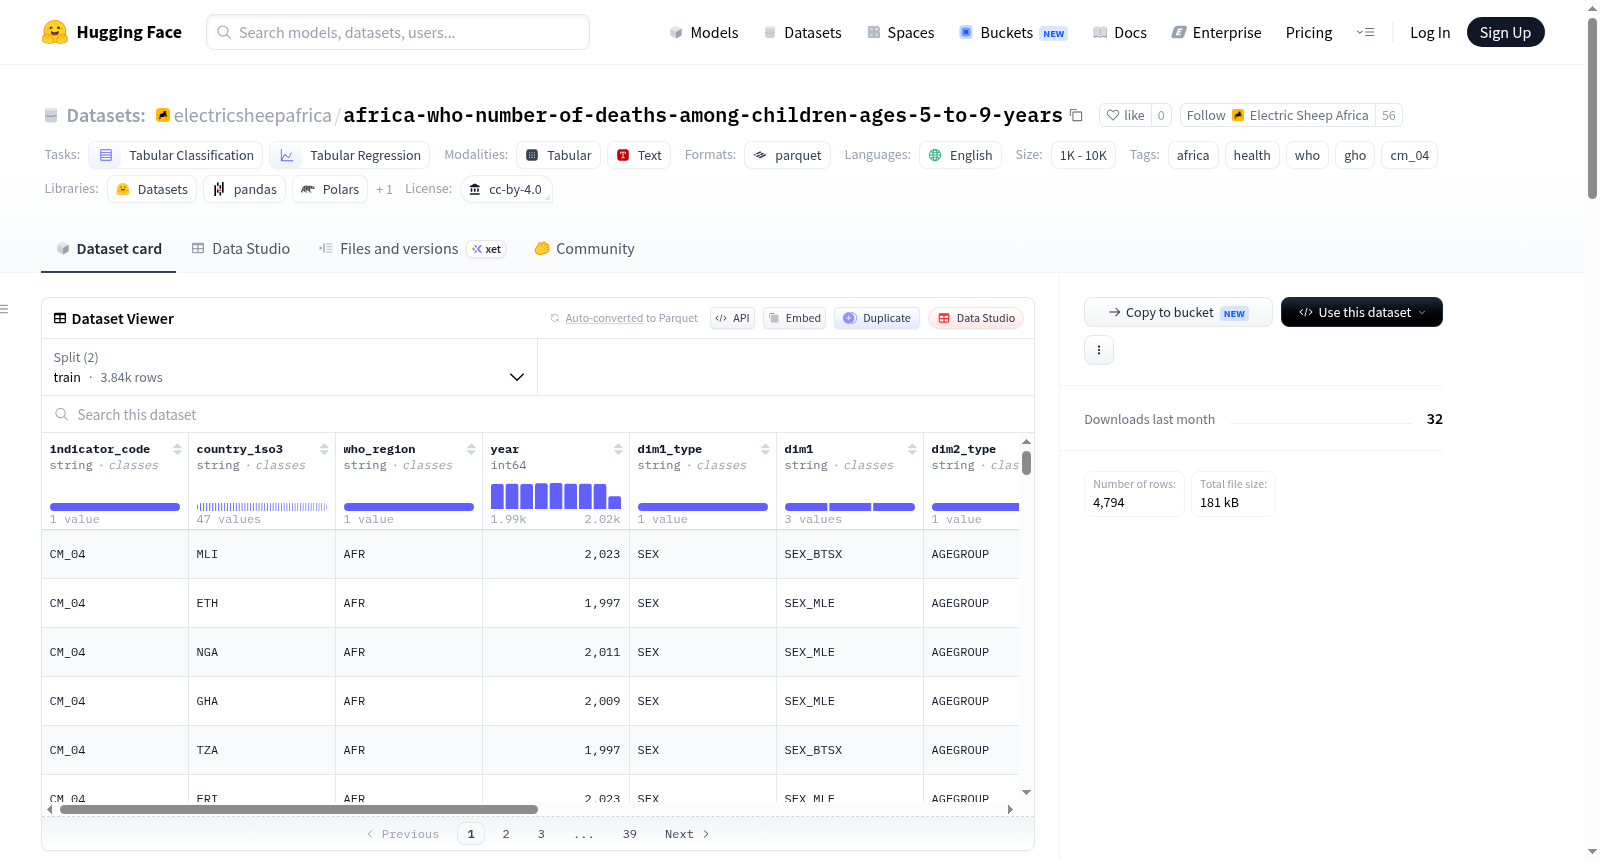Open the Files and versions tab

coord(412,249)
